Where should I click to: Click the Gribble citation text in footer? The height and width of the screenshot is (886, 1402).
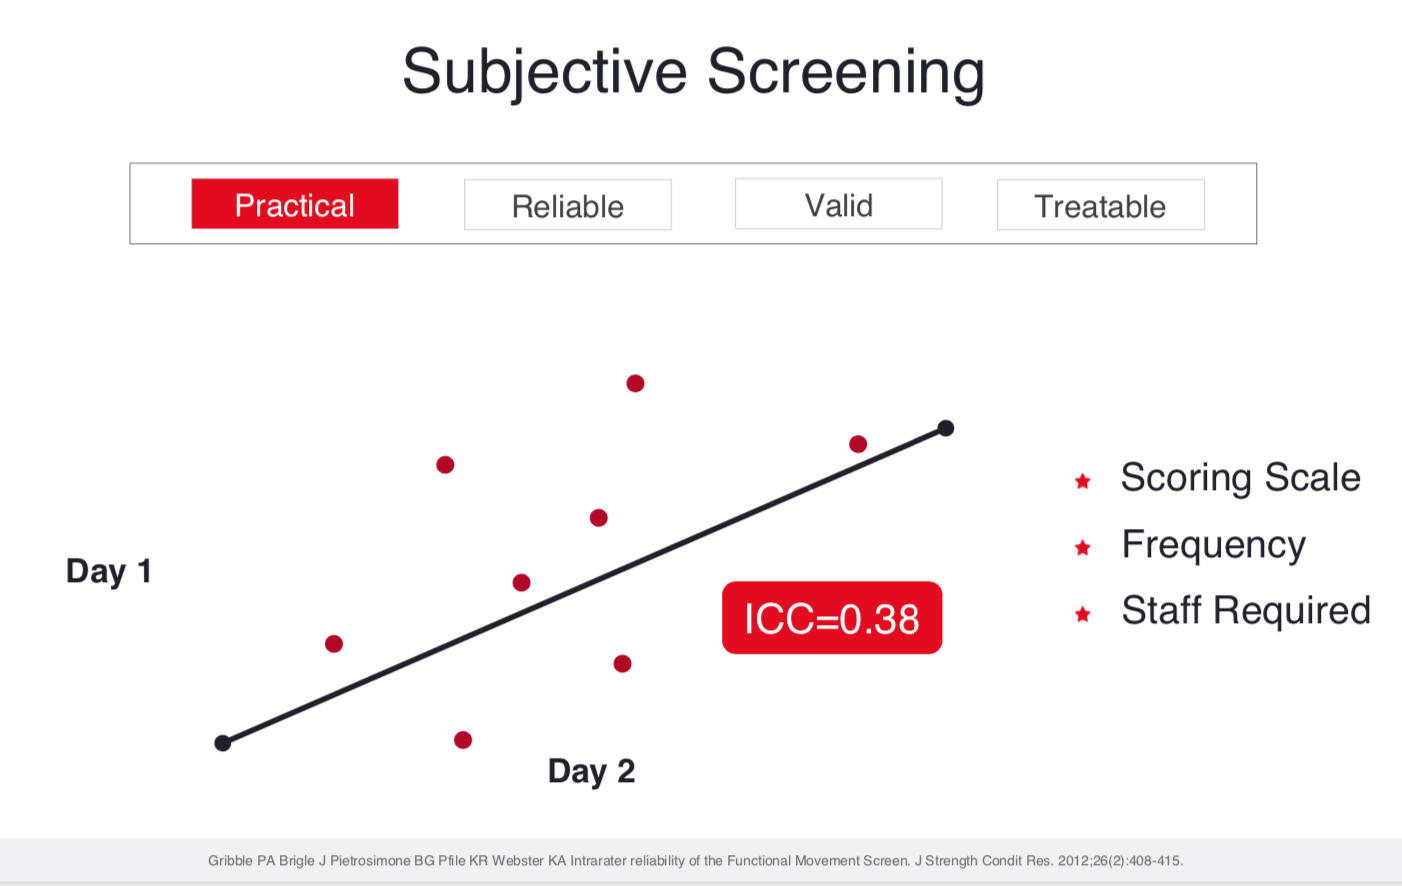click(695, 860)
